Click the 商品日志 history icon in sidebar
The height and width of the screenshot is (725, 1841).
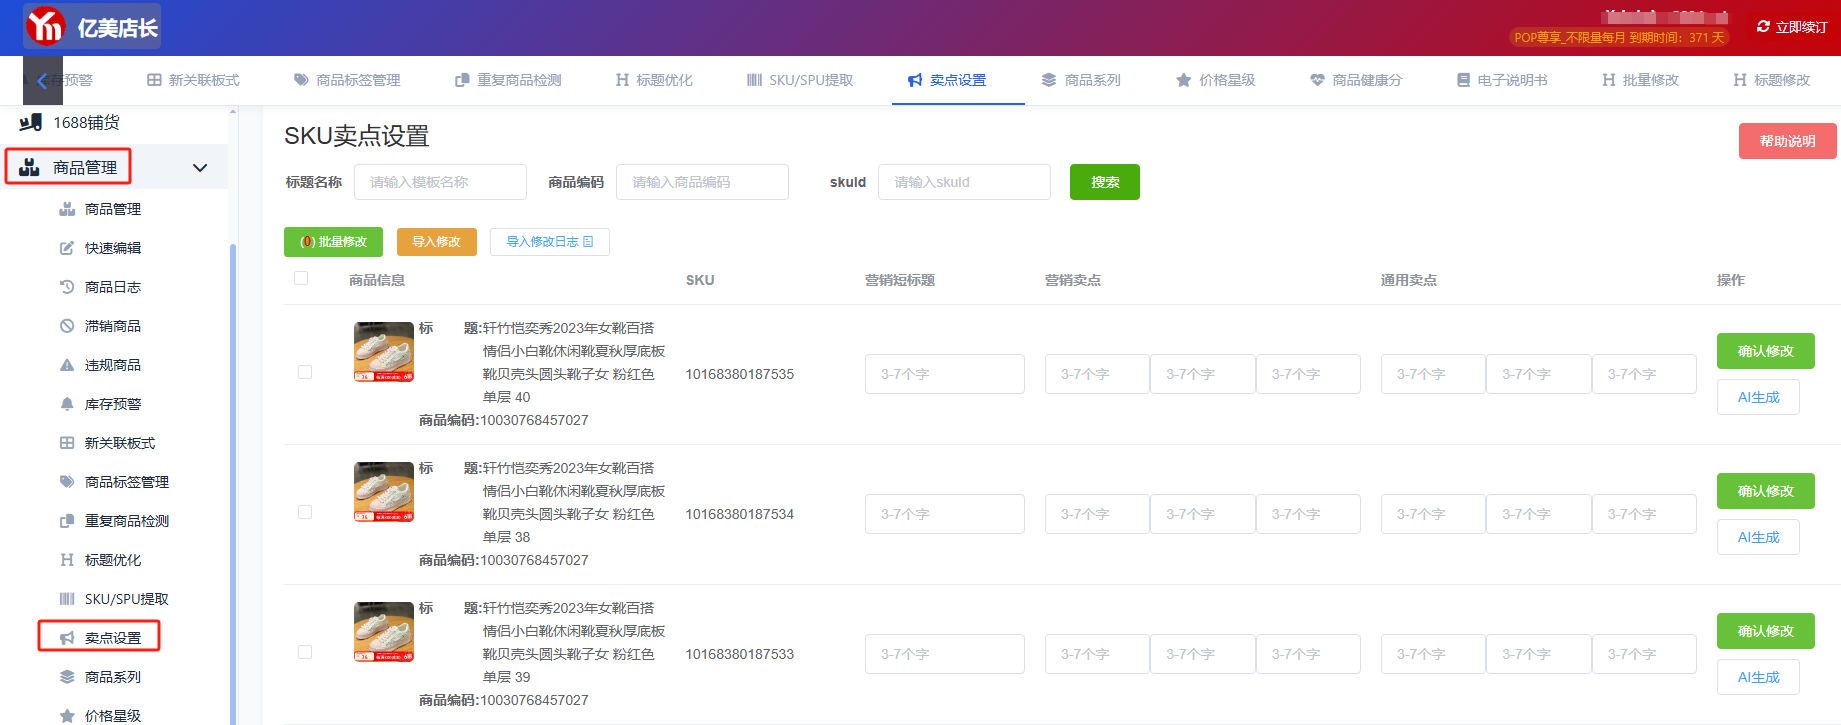click(67, 287)
